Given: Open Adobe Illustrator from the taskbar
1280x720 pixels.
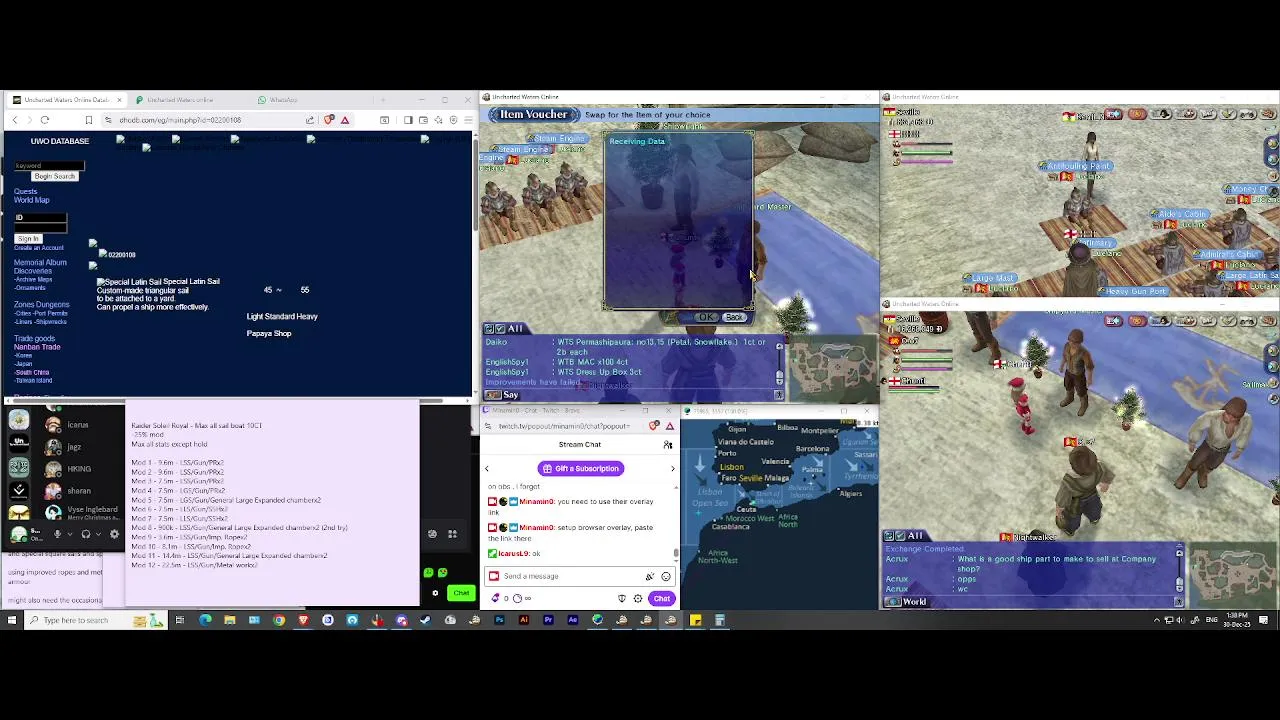Looking at the screenshot, I should coord(524,620).
